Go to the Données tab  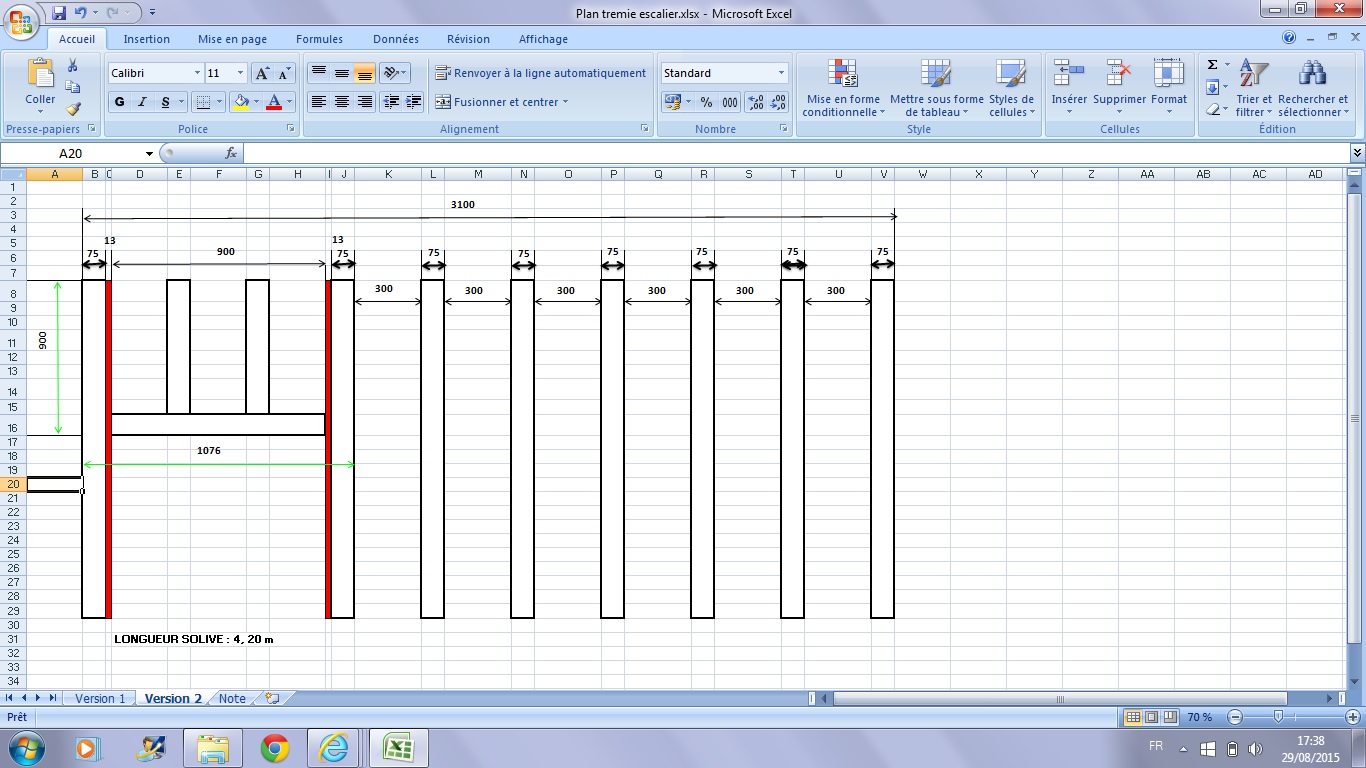[x=396, y=39]
